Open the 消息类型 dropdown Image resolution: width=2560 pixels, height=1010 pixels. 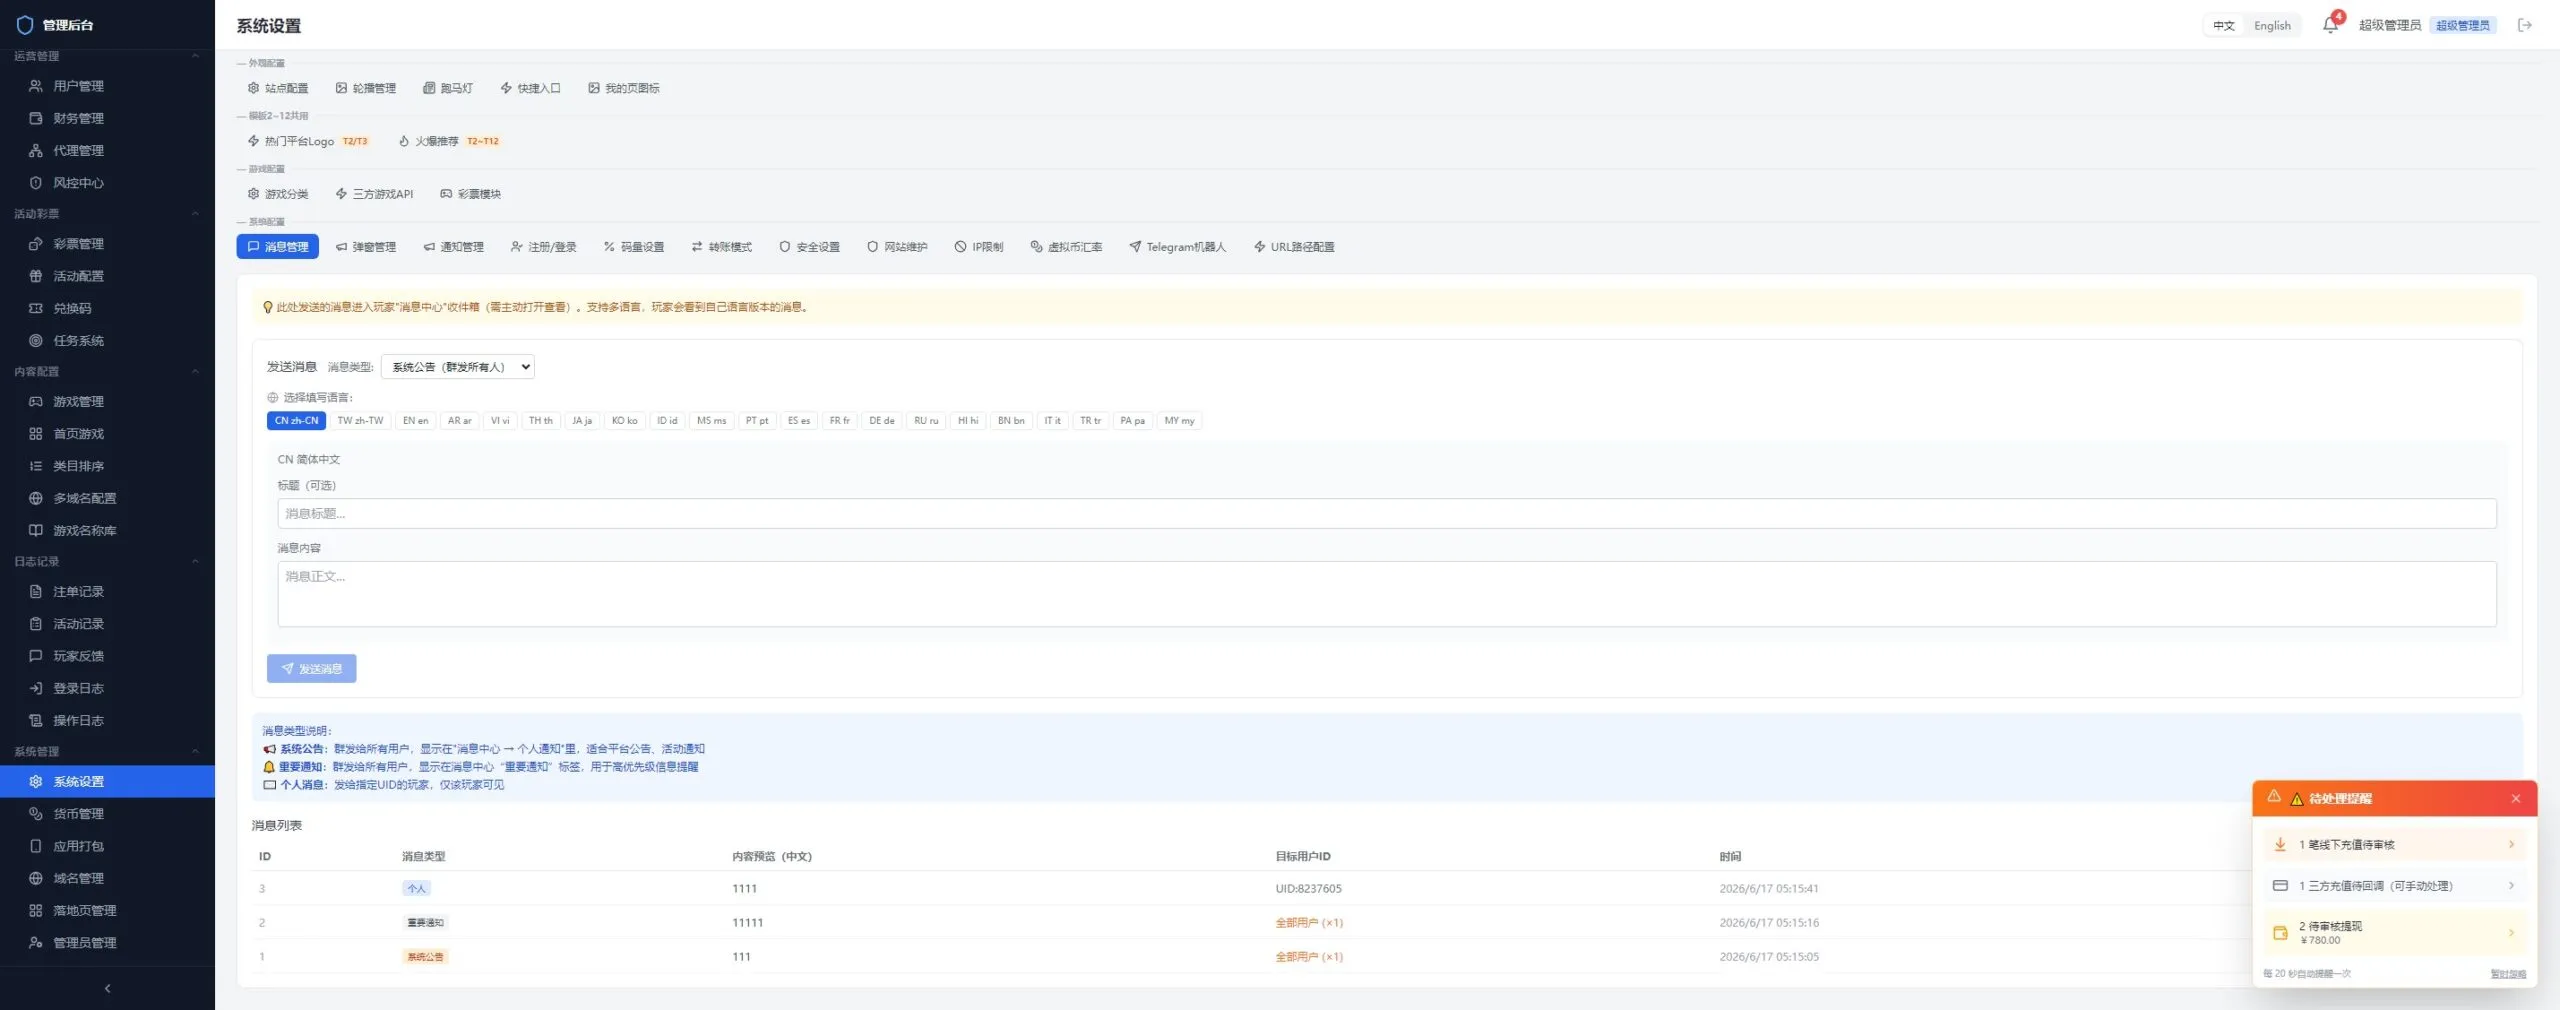(x=458, y=367)
